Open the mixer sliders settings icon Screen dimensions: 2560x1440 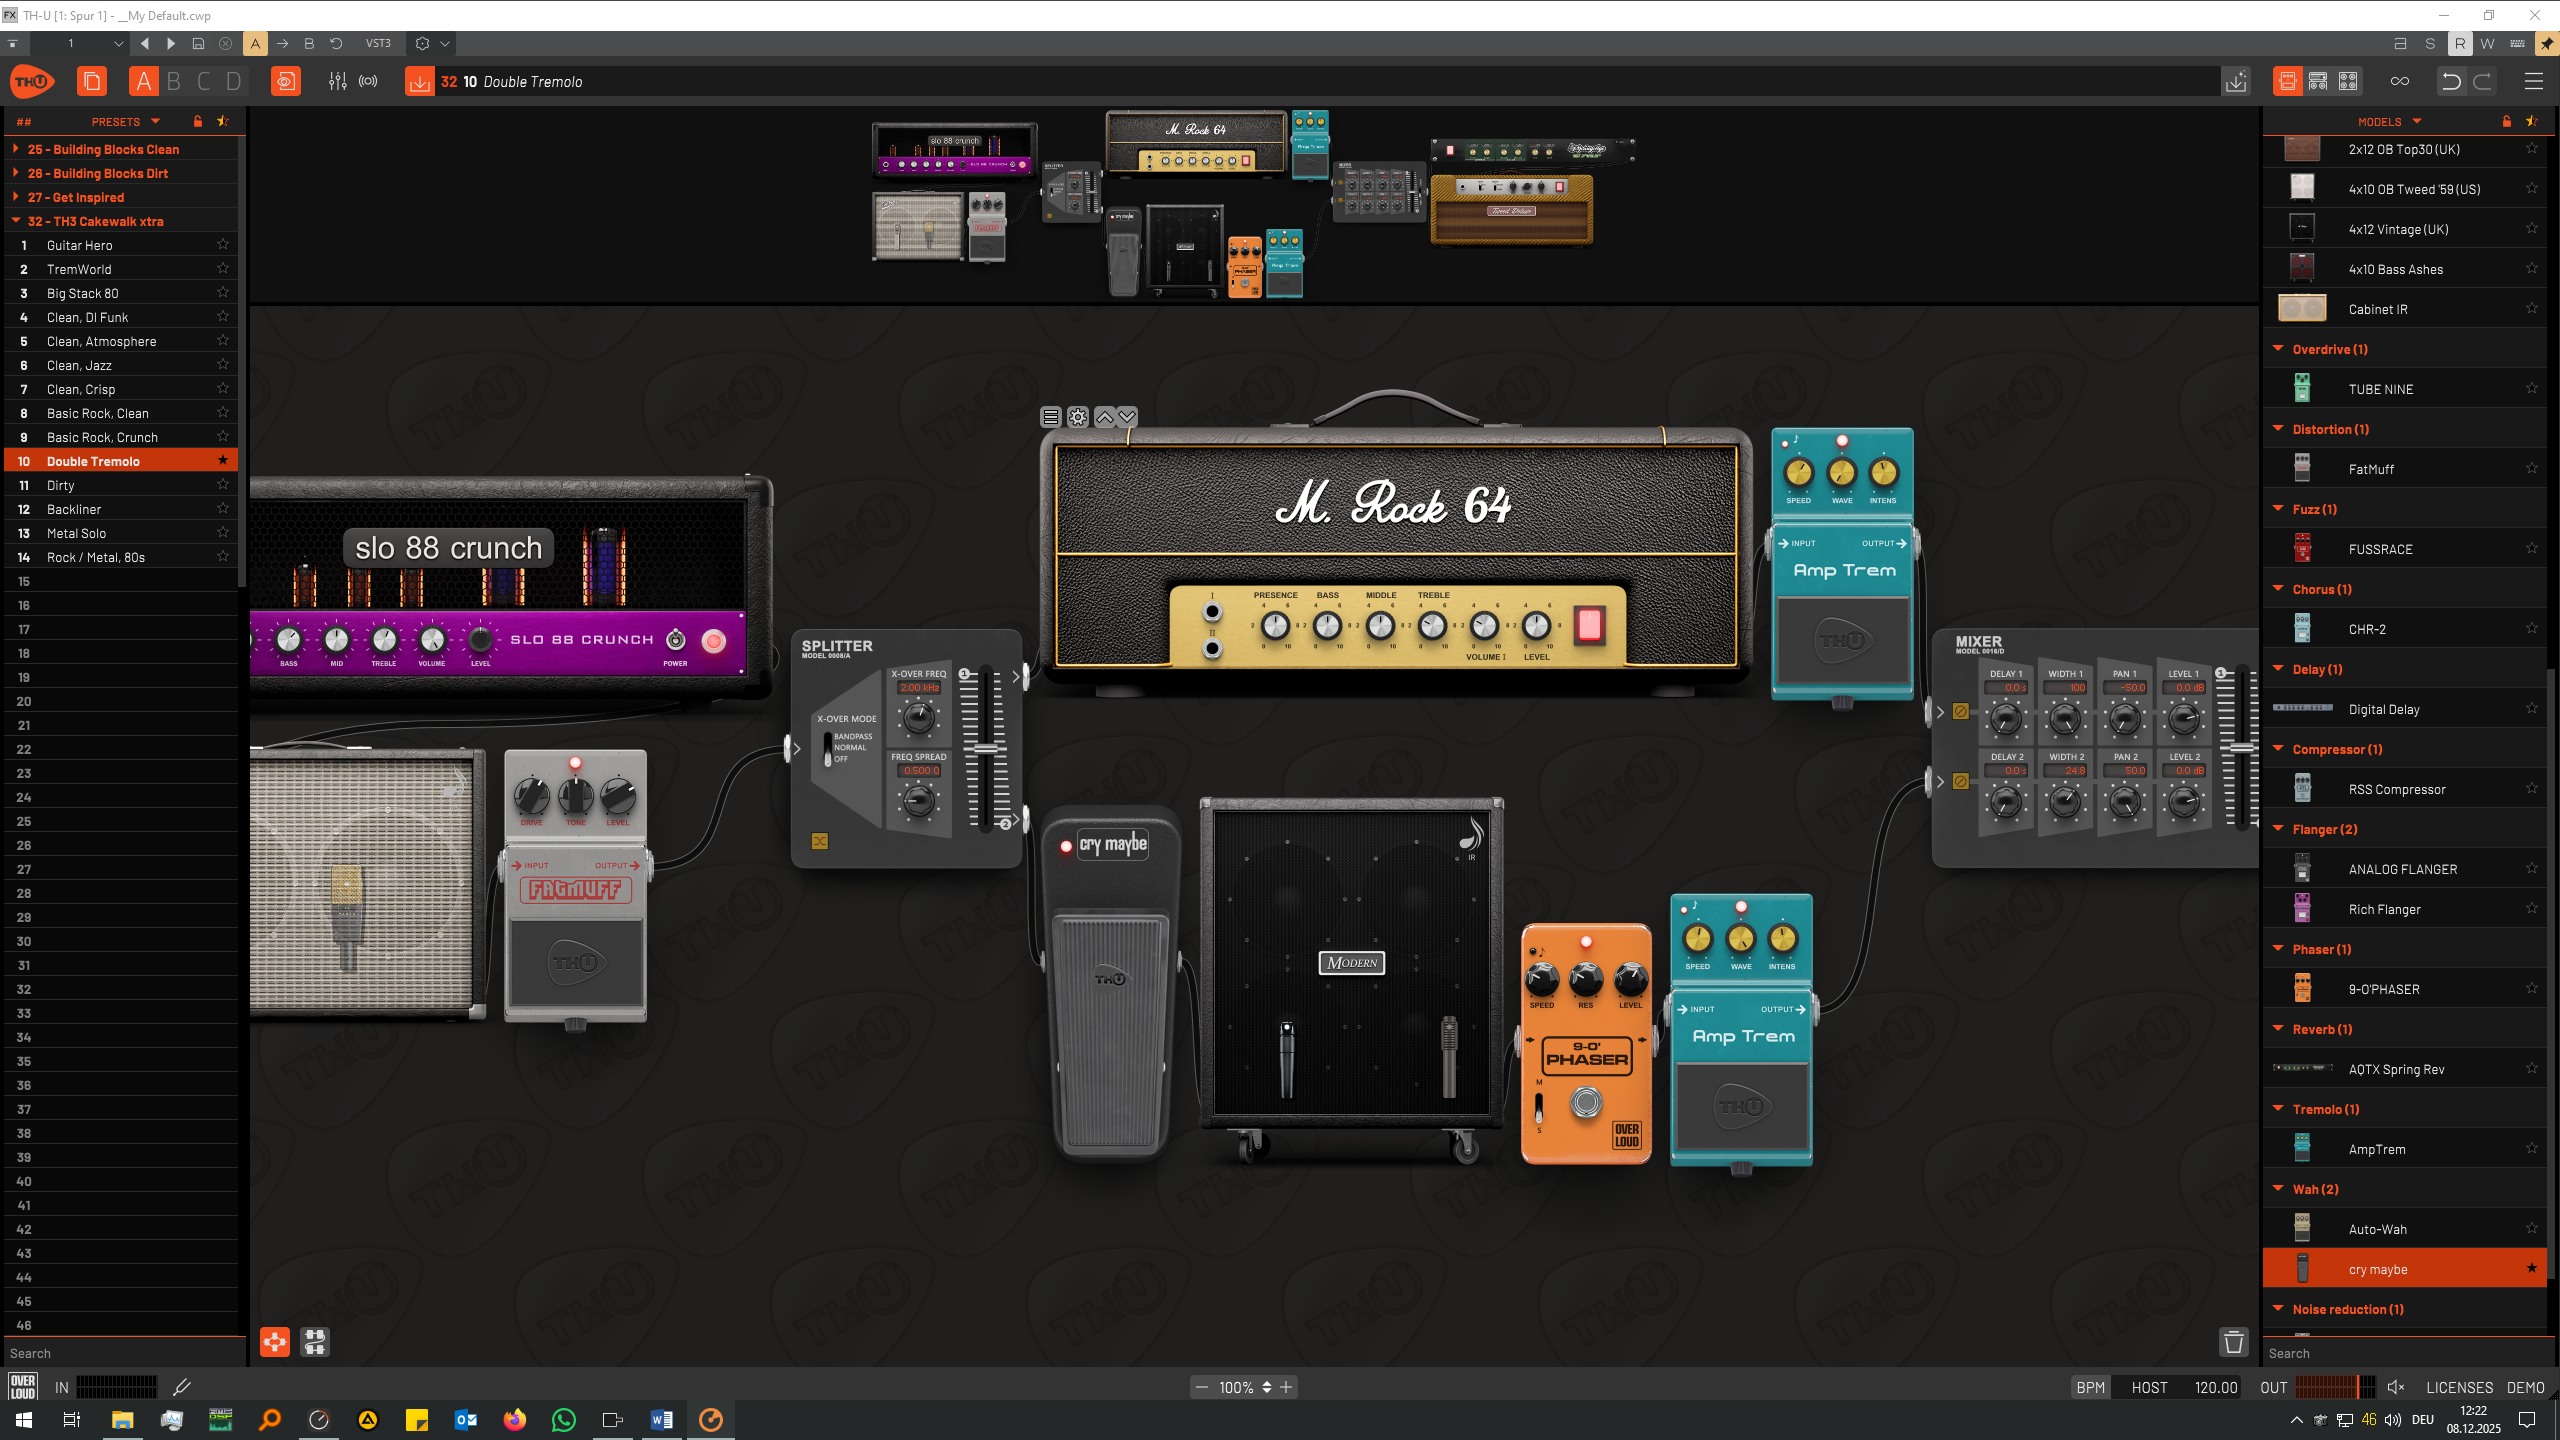(338, 81)
